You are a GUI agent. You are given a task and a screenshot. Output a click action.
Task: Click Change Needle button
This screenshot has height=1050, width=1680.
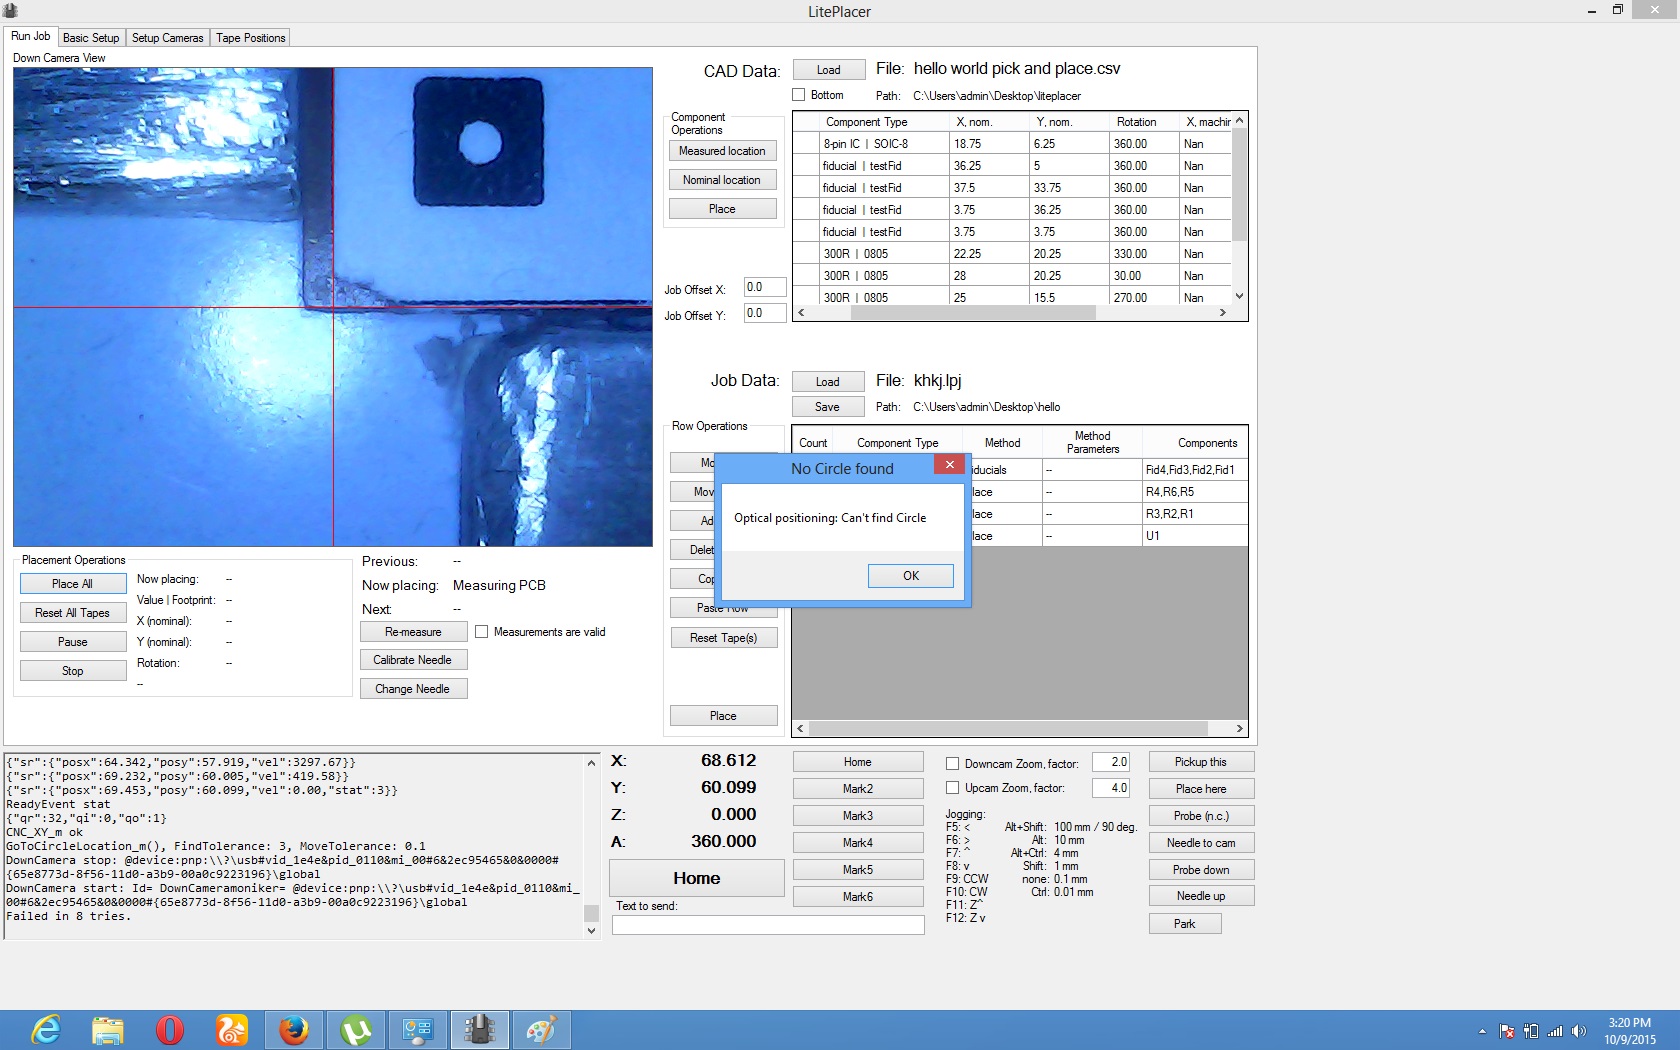413,689
